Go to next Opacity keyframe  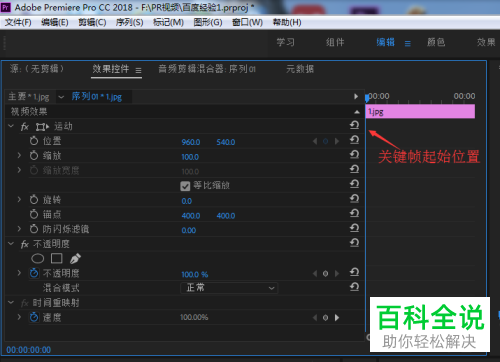point(337,274)
